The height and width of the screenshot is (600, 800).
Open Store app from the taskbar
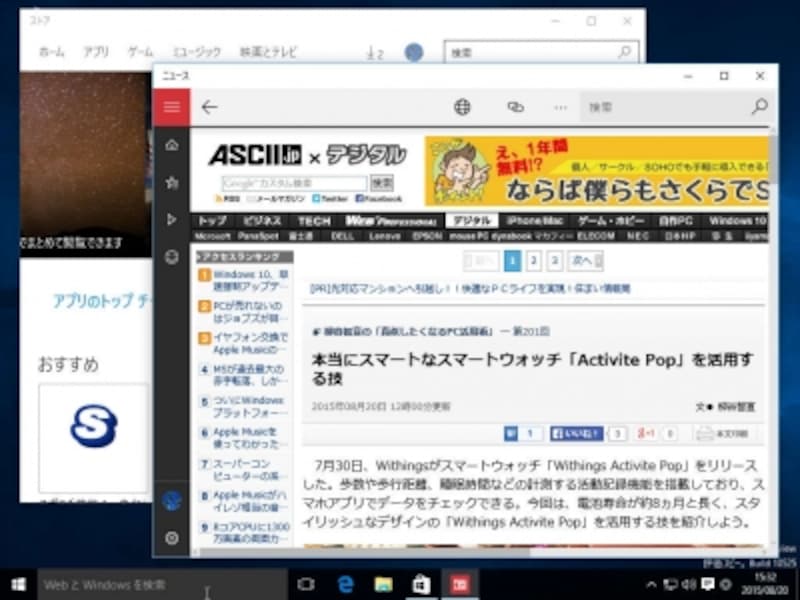tap(421, 584)
